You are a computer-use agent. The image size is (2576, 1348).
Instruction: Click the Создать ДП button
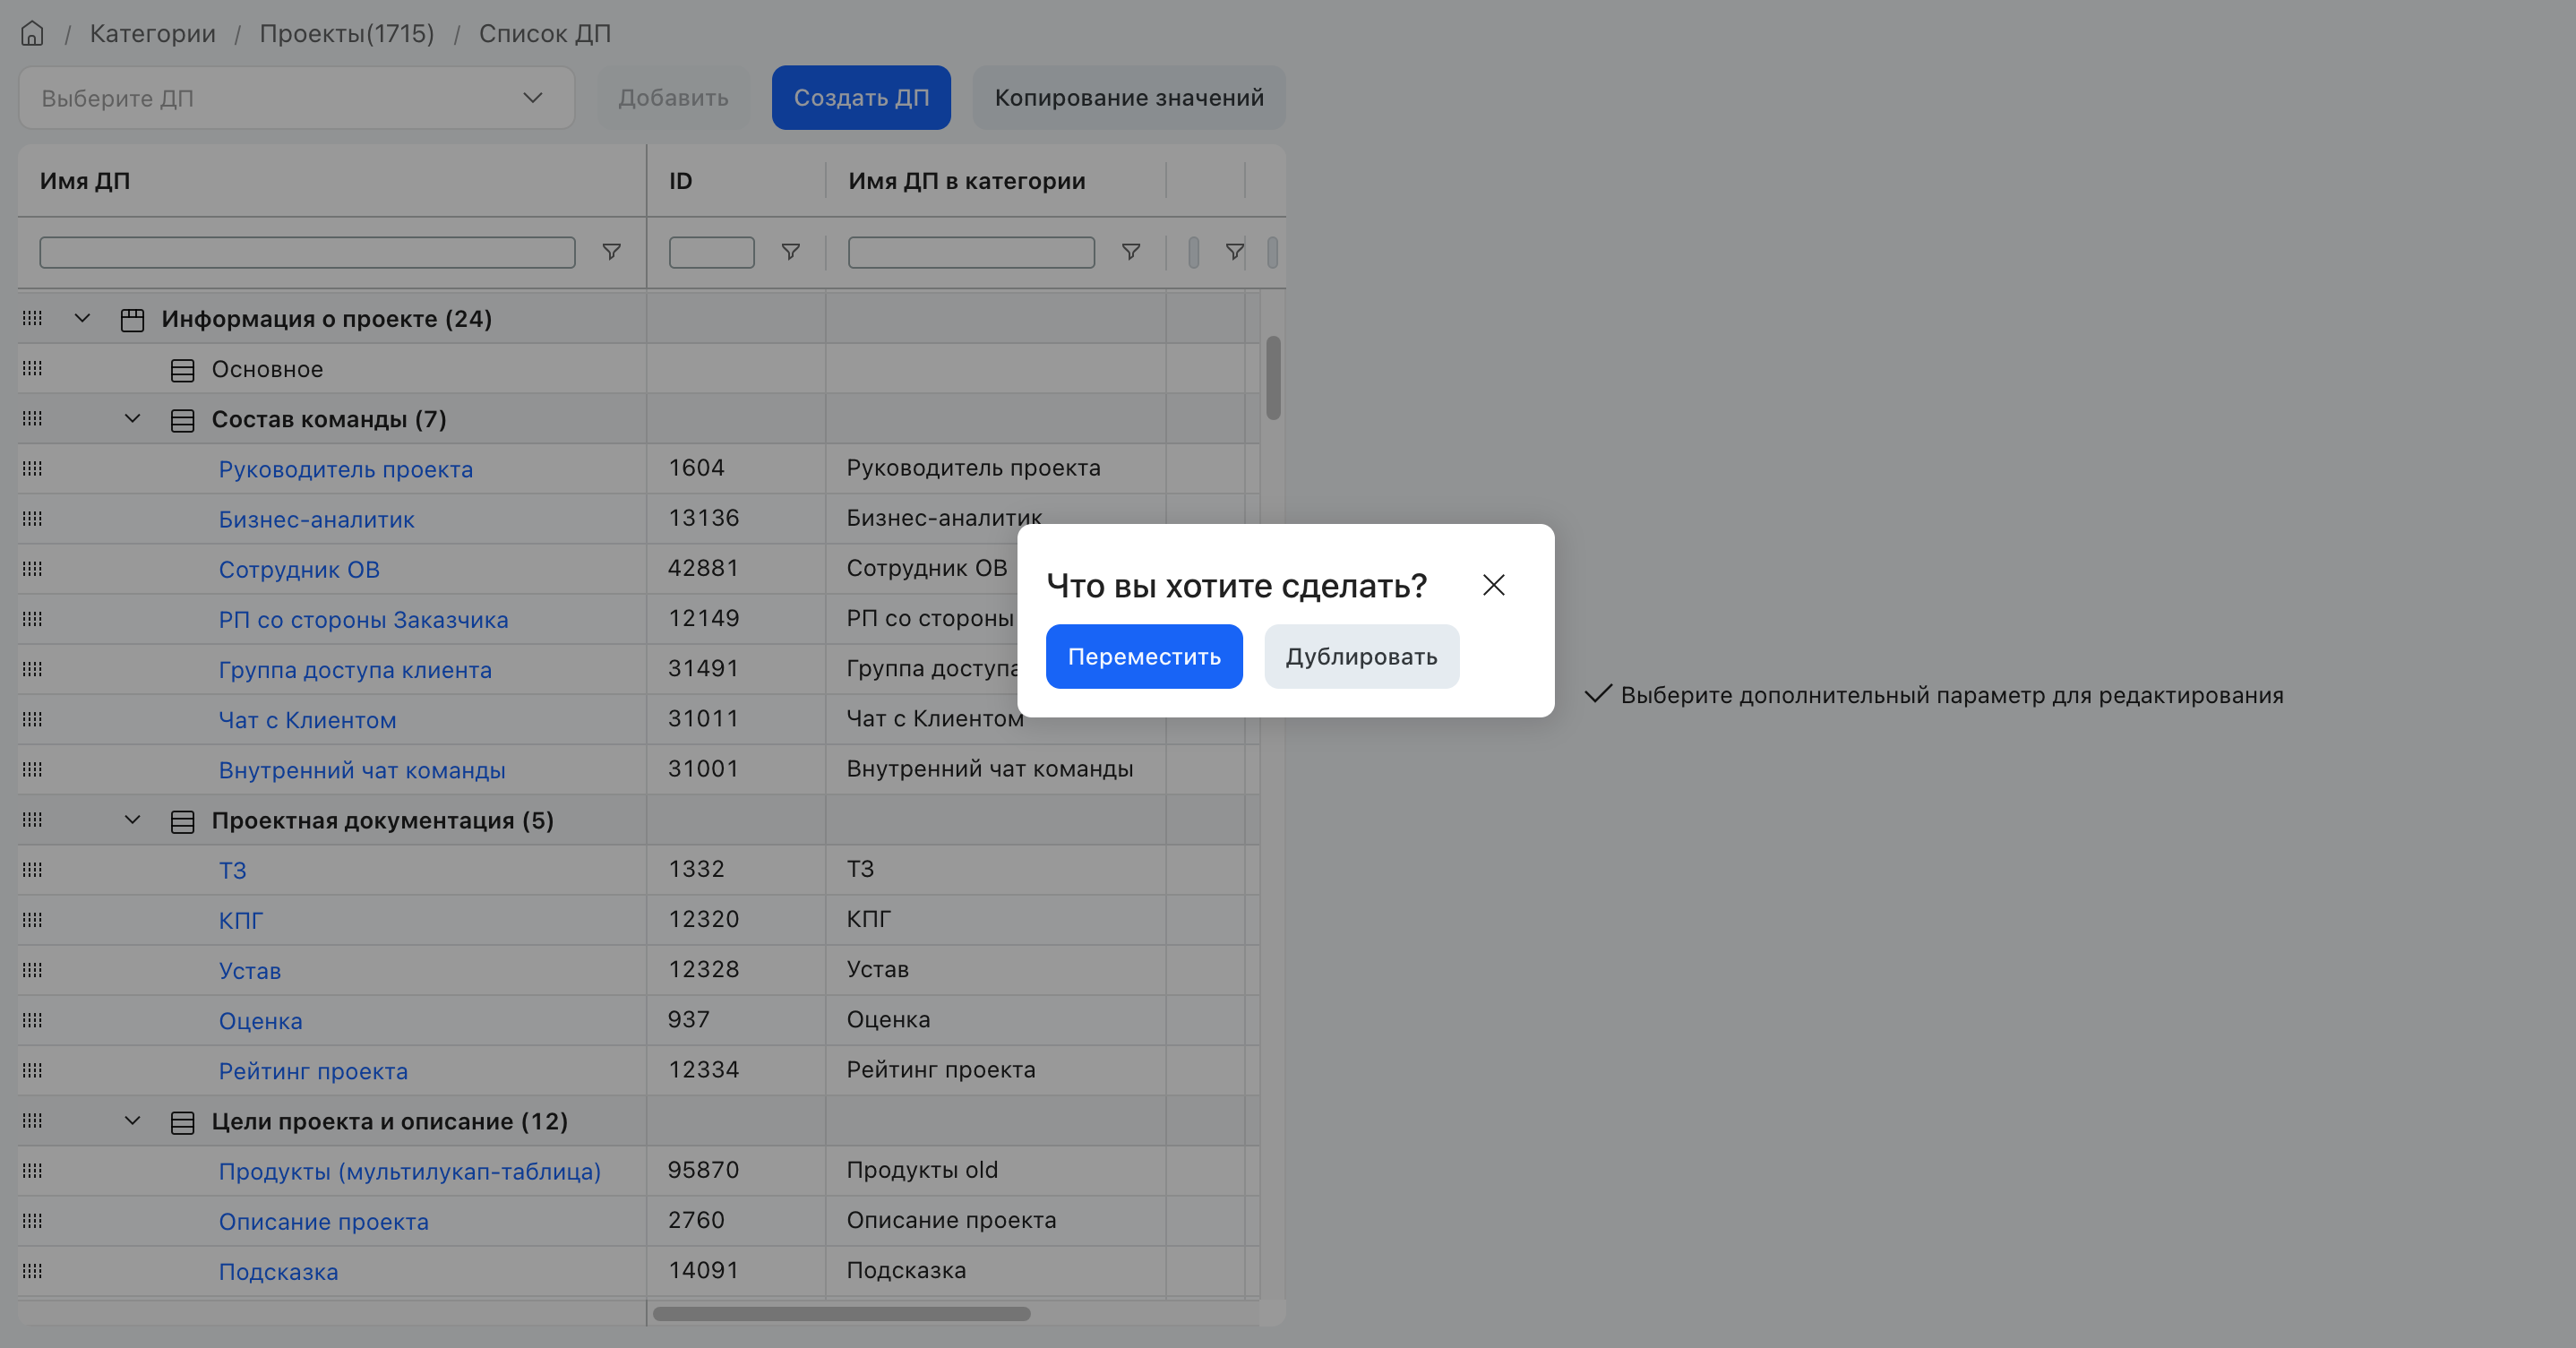tap(861, 98)
